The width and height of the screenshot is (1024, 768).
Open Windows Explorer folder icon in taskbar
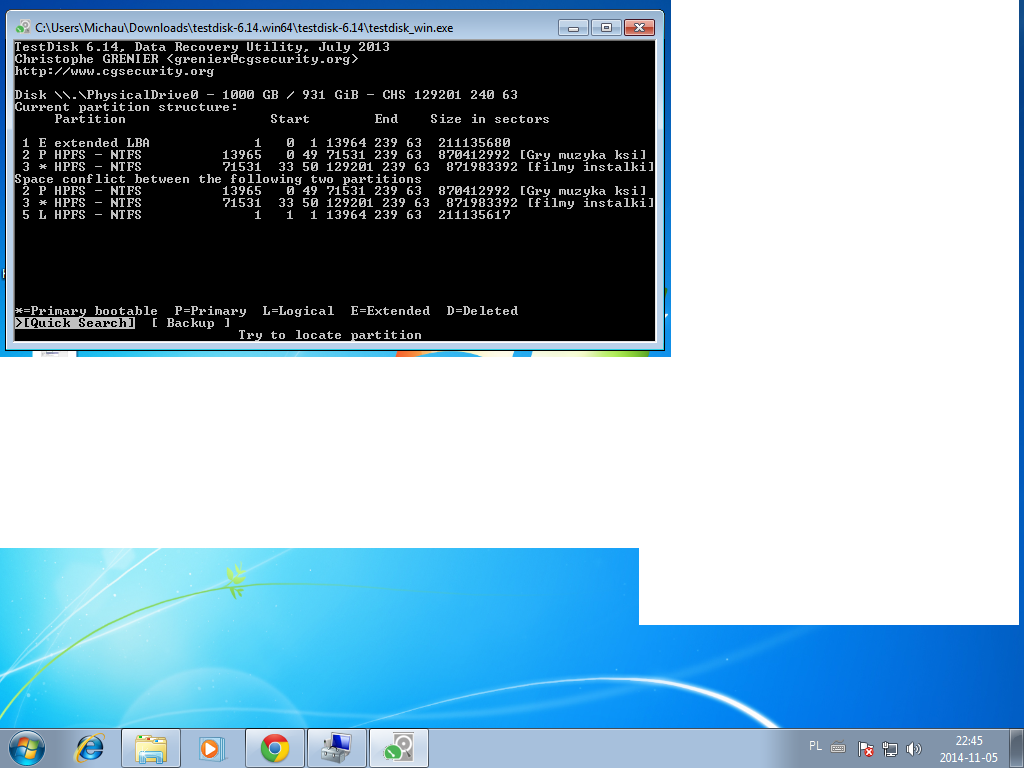[x=151, y=748]
